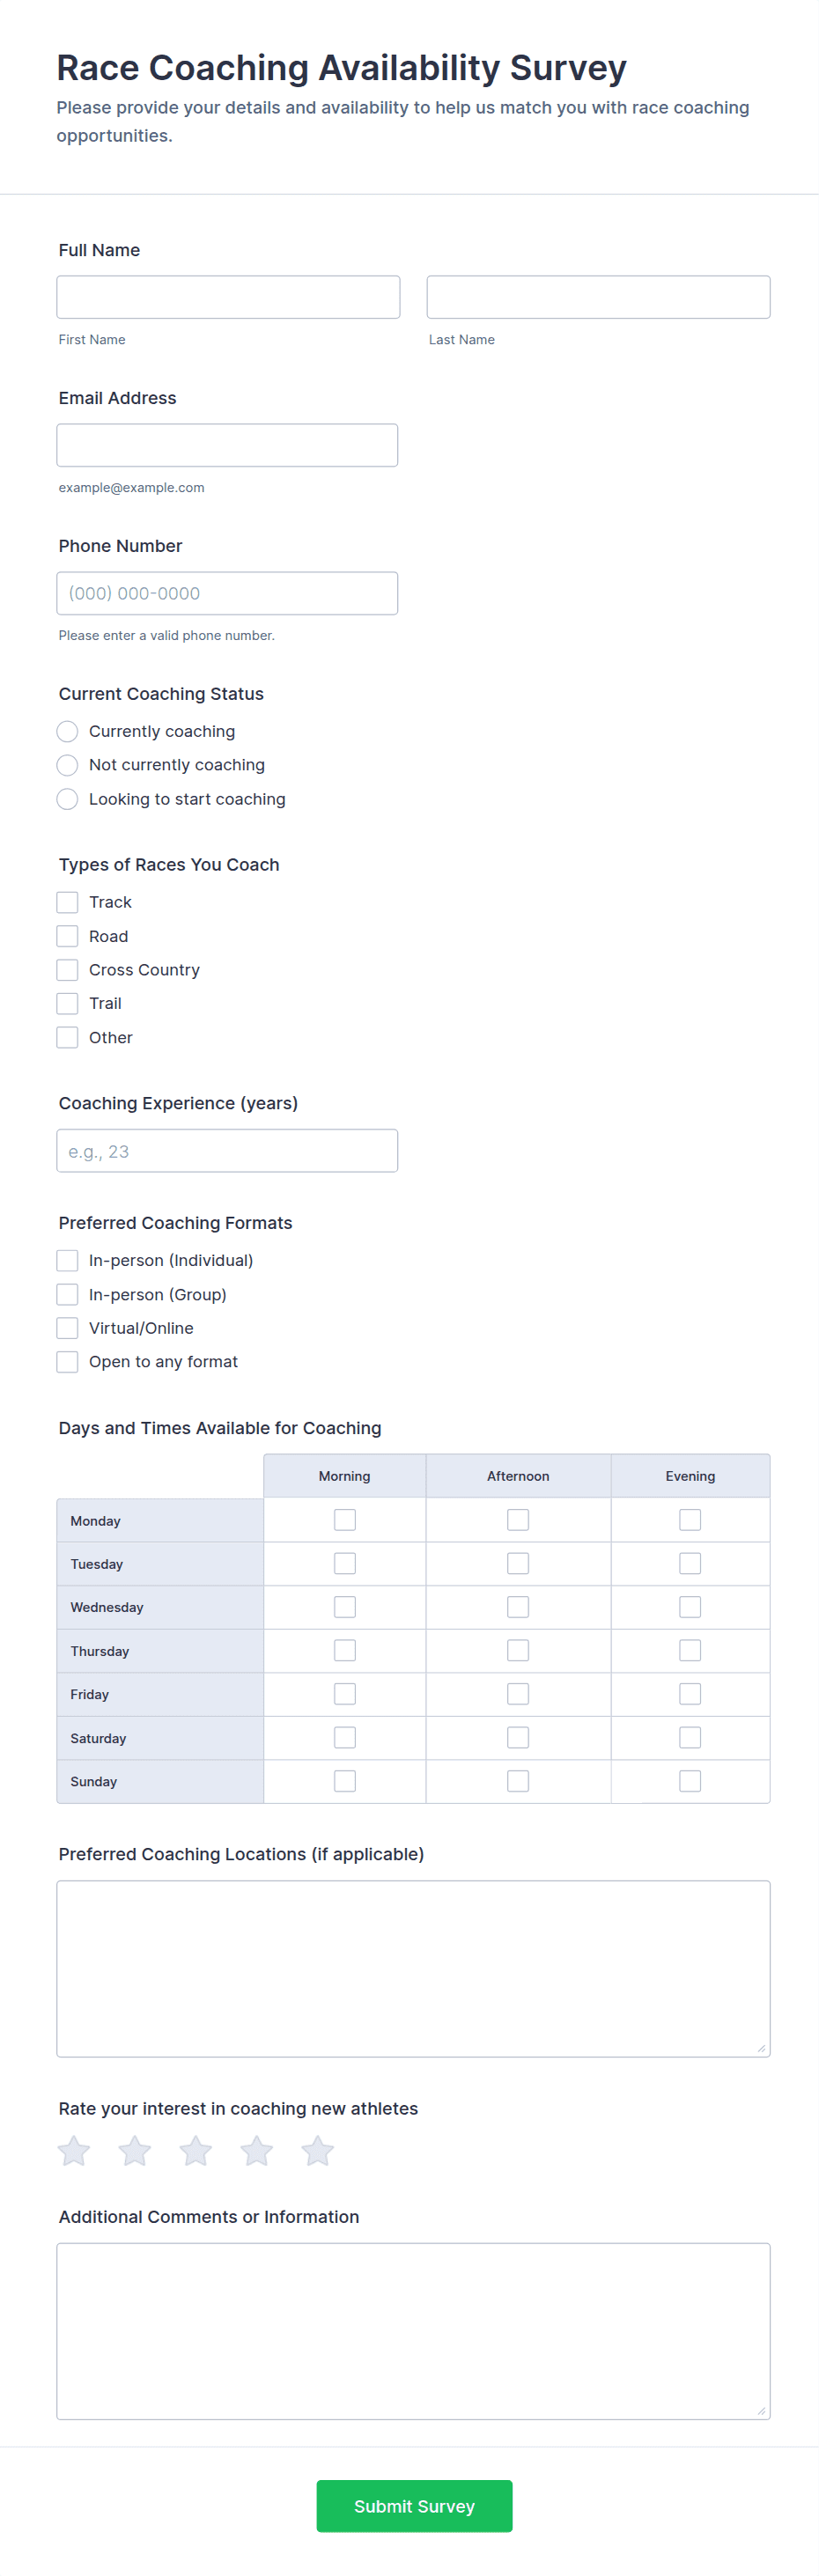Check Friday Morning availability

(345, 1694)
